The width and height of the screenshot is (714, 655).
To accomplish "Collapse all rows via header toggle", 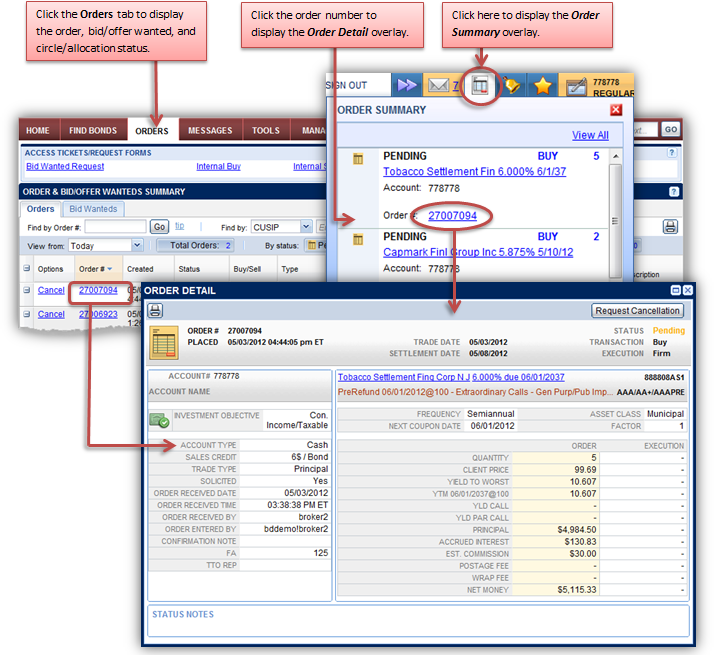I will click(27, 269).
